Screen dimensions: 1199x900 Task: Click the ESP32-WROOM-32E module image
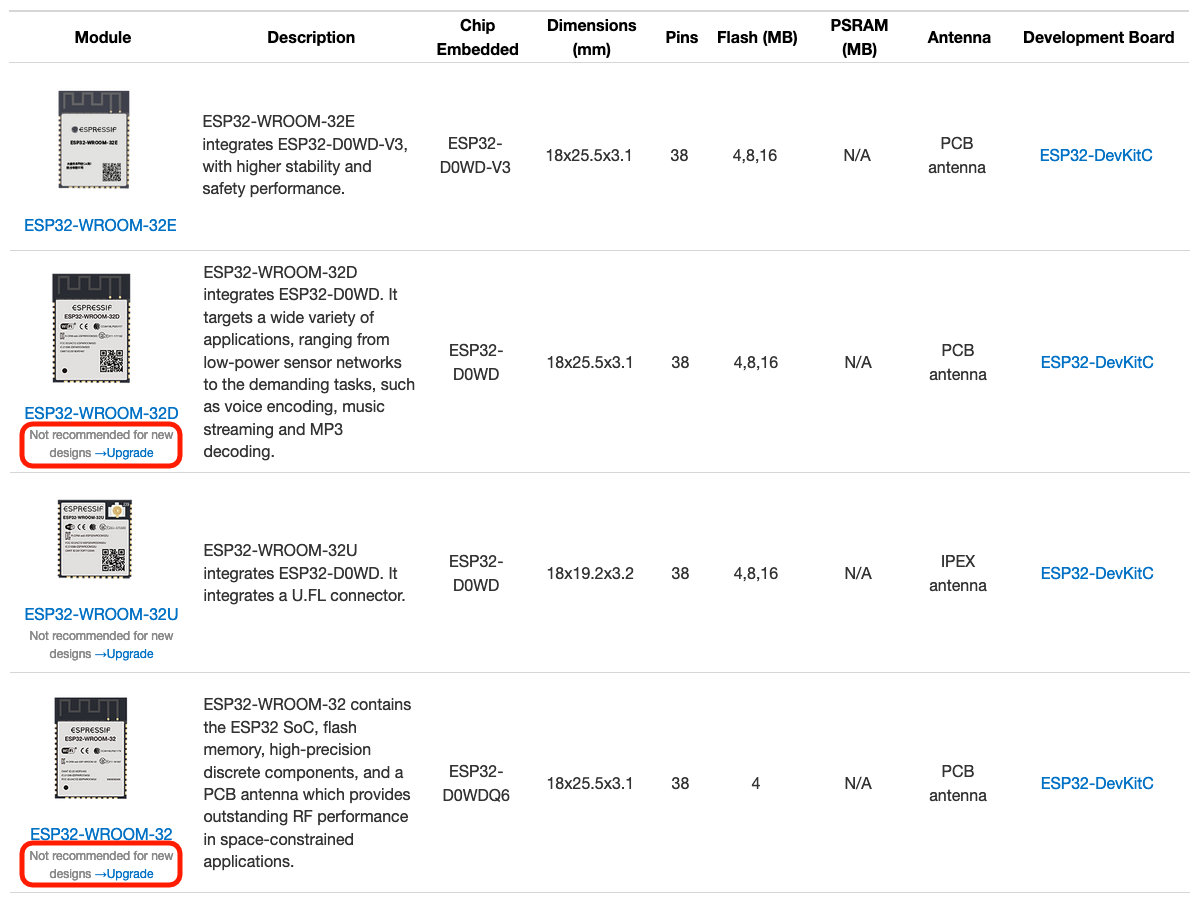tap(94, 139)
